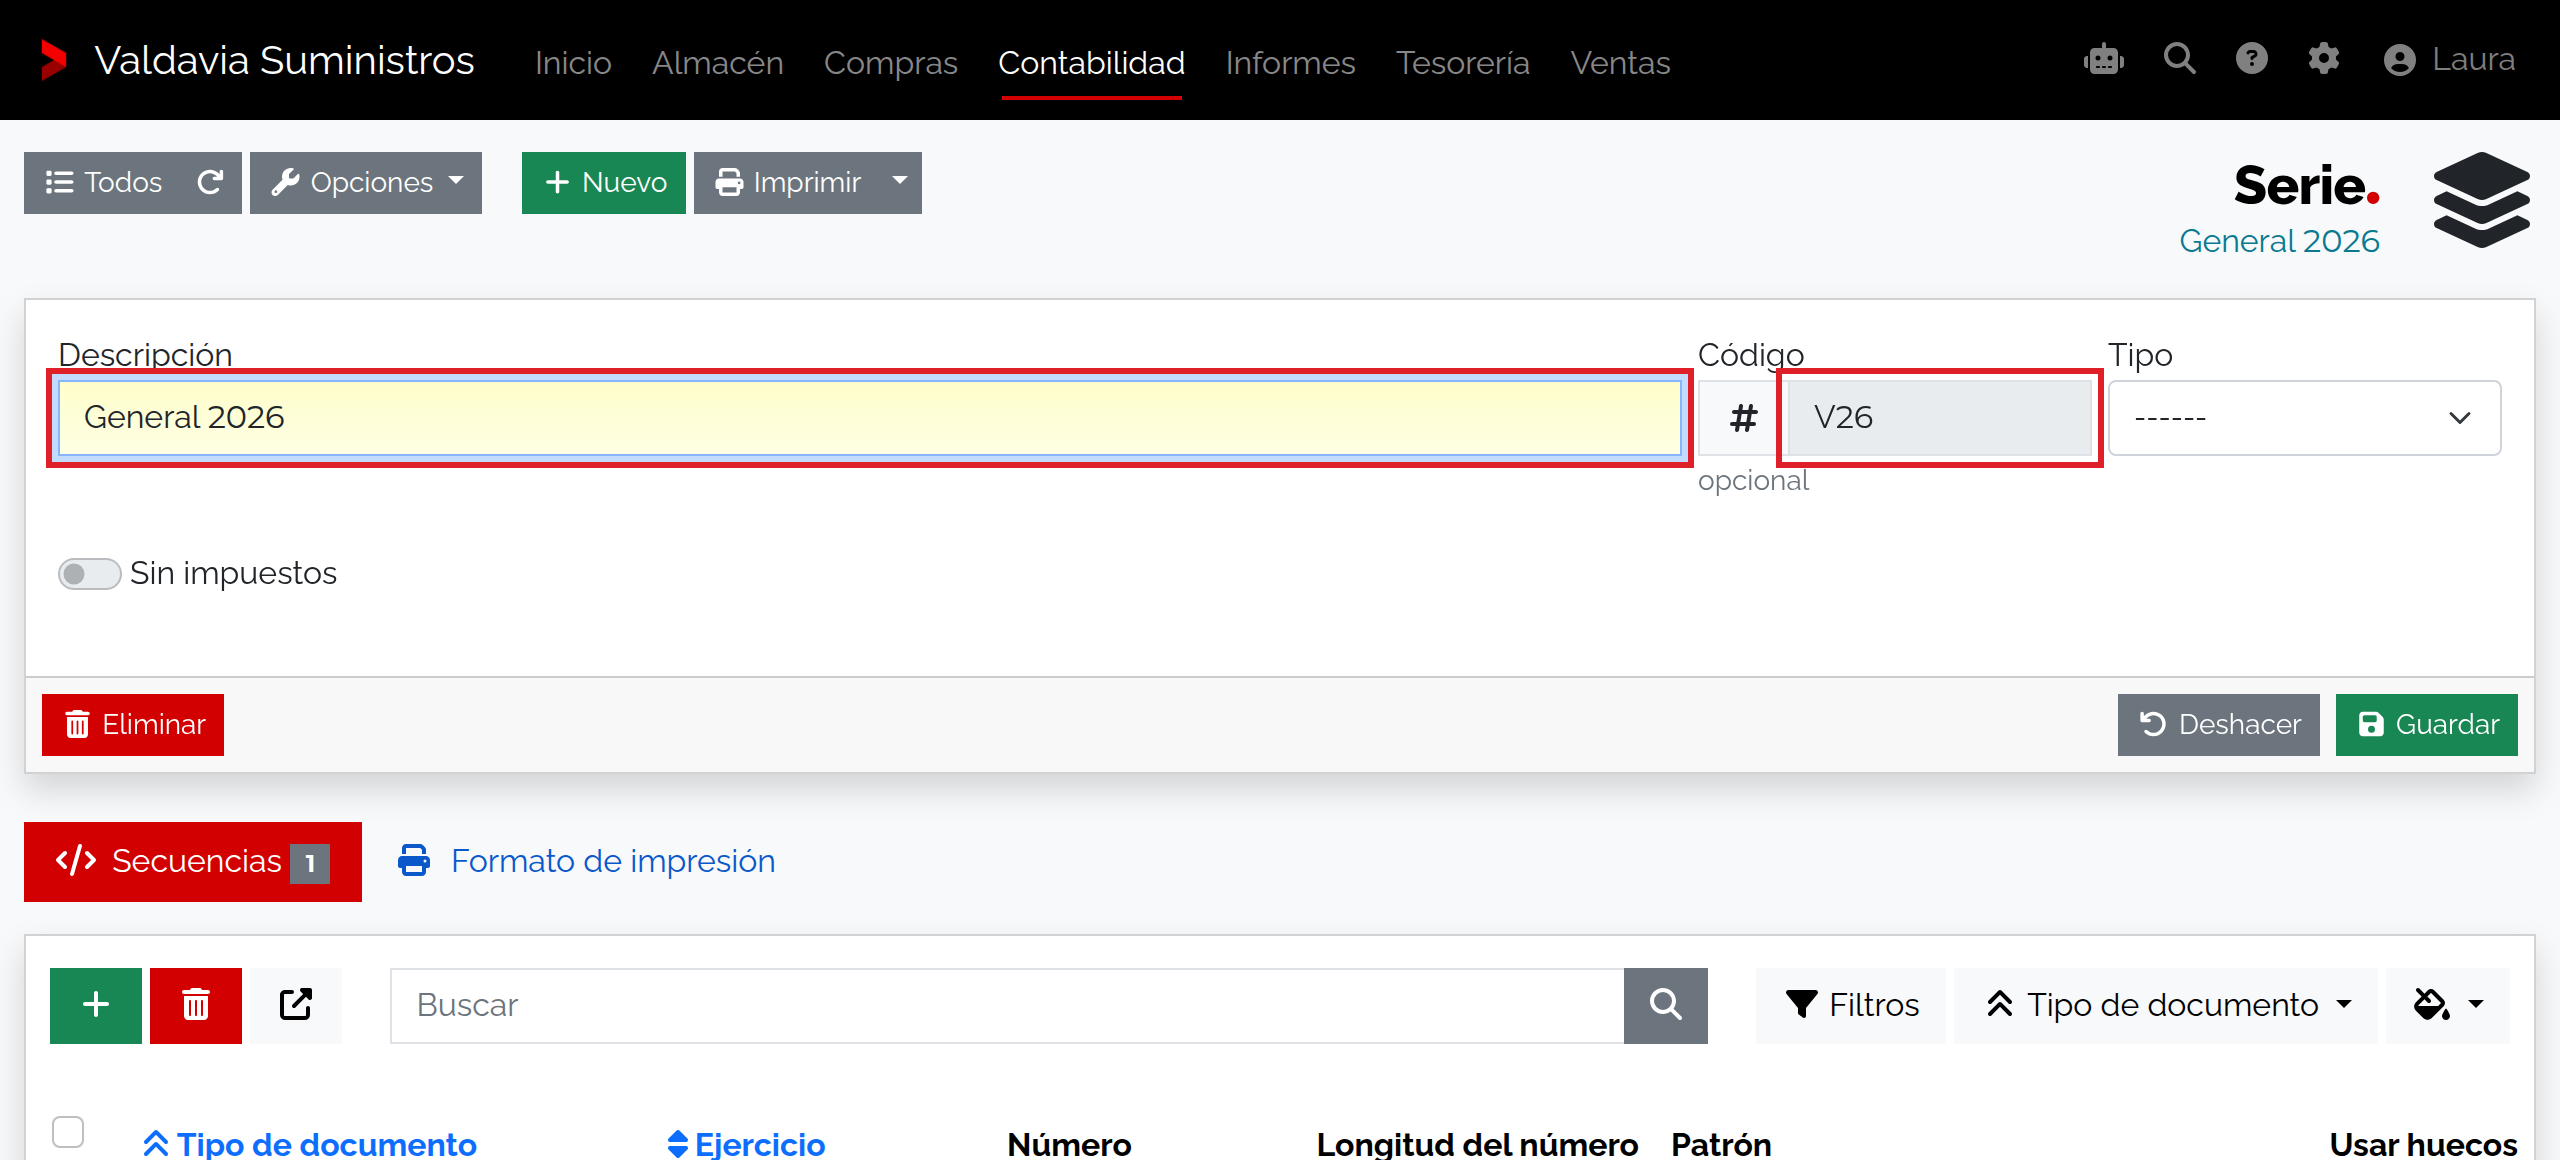Delete selected sequences with red trash icon
The height and width of the screenshot is (1160, 2560).
[x=196, y=1005]
